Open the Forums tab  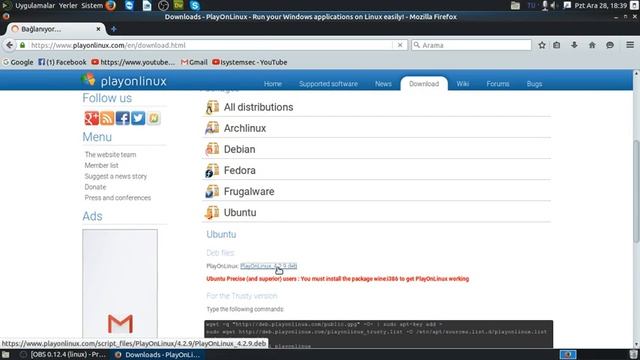tap(498, 84)
